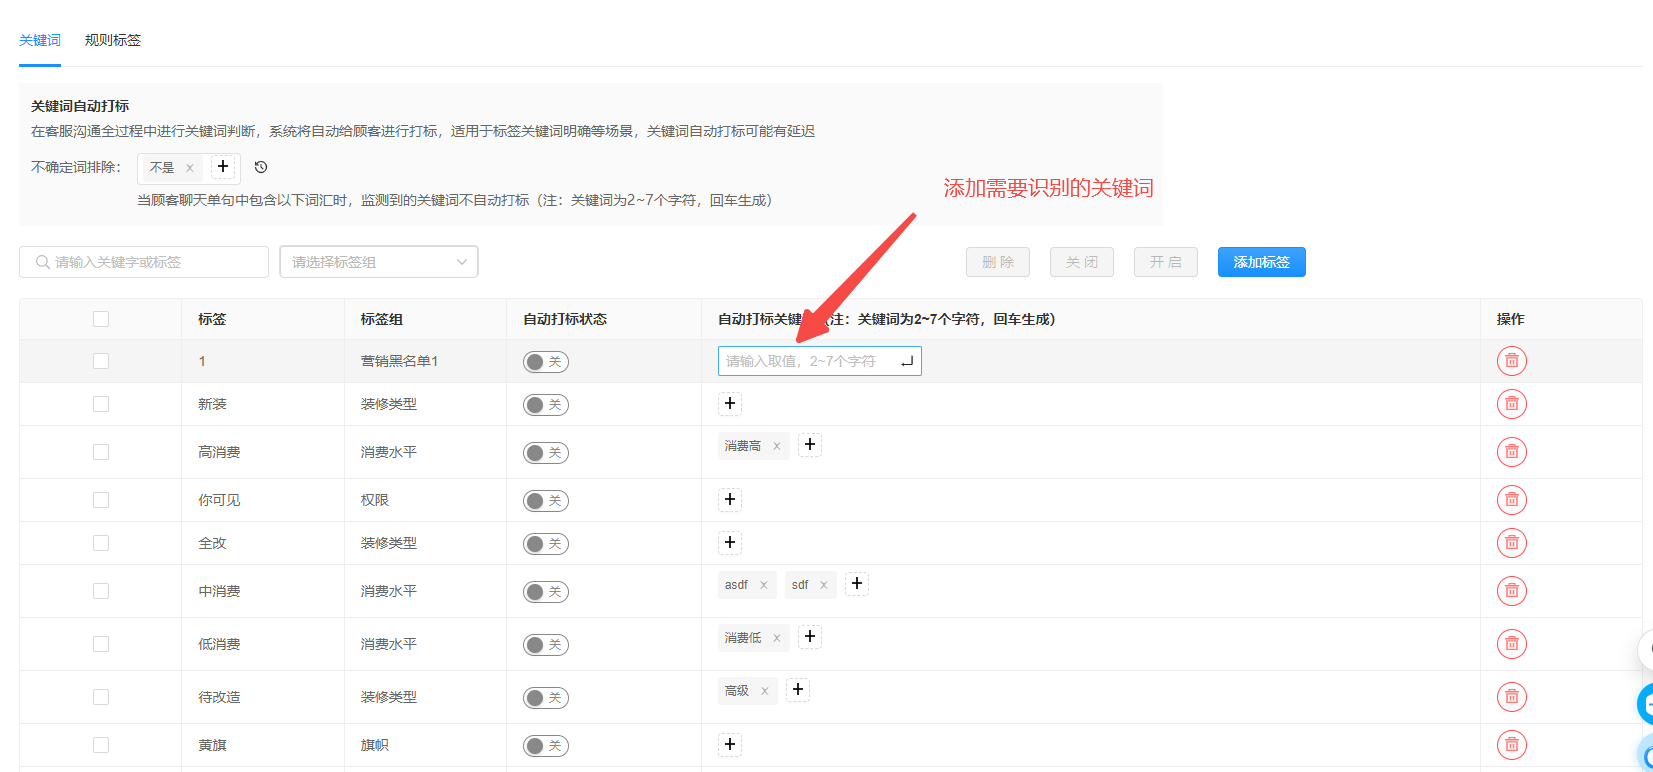1653x772 pixels.
Task: Click the 删除 button
Action: point(998,262)
